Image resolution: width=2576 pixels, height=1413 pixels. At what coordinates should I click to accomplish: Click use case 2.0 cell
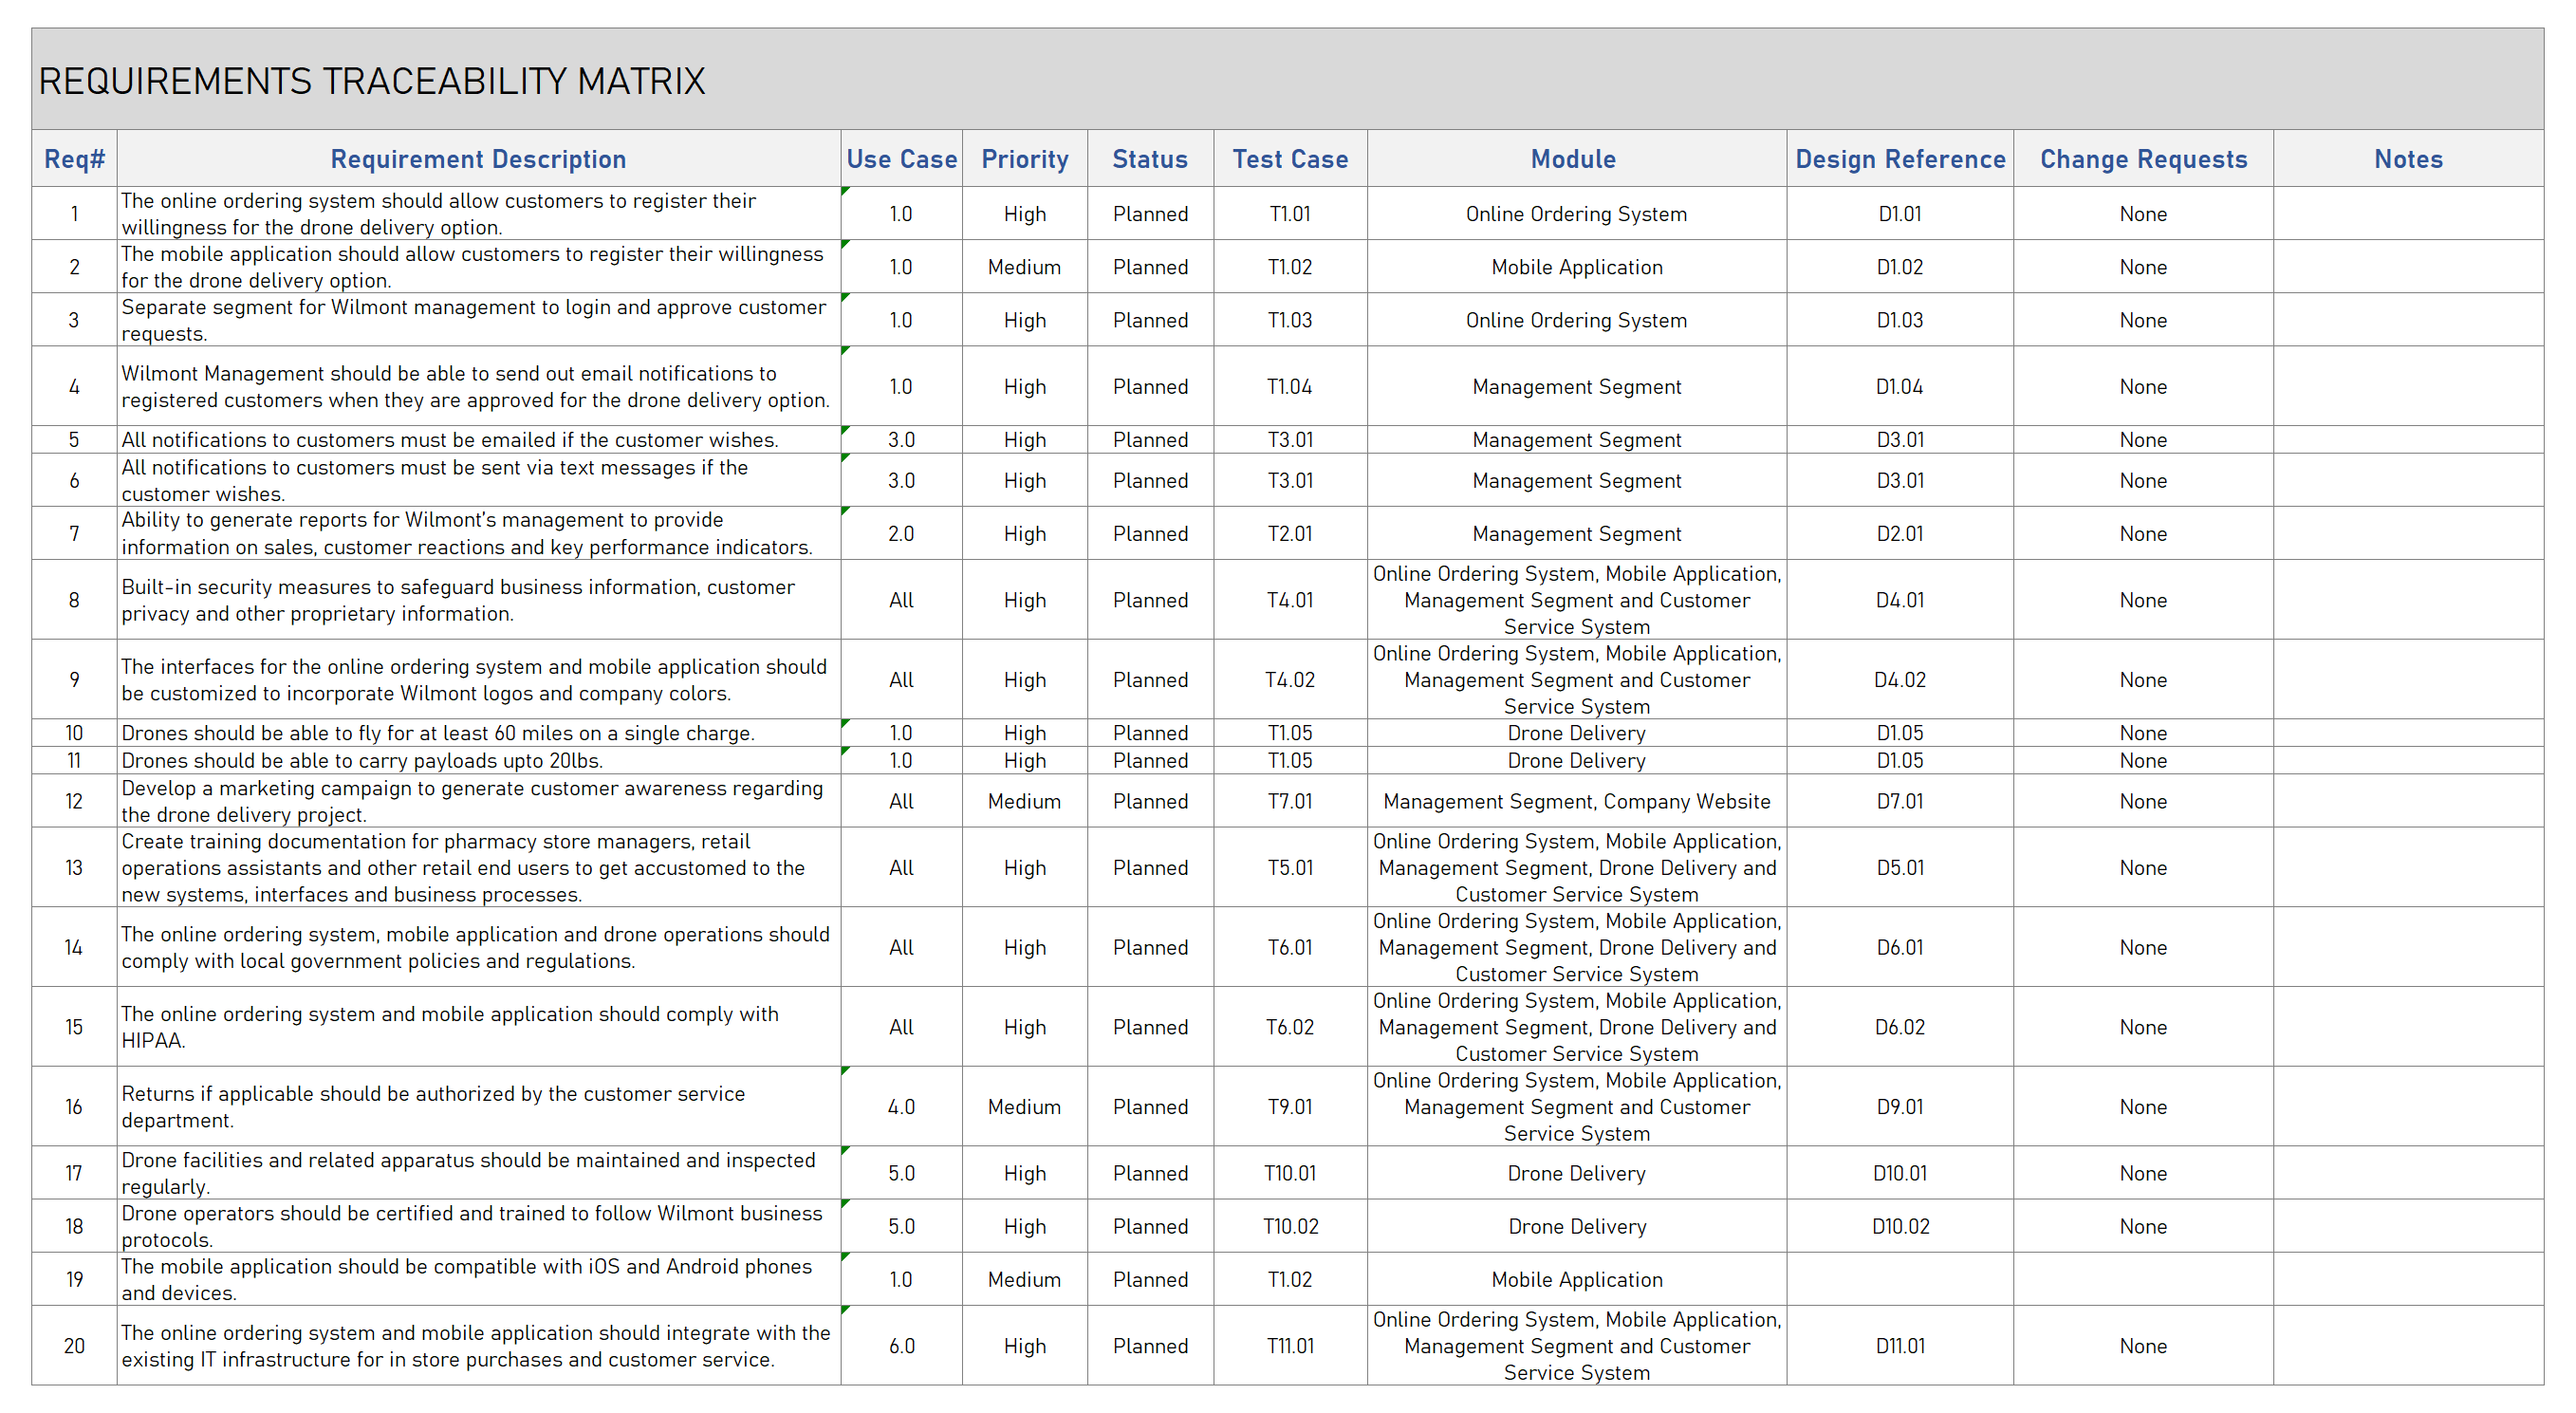[x=901, y=534]
